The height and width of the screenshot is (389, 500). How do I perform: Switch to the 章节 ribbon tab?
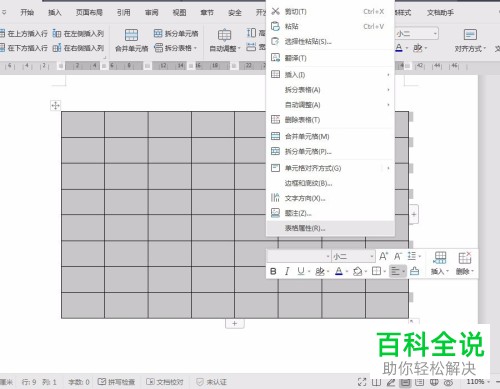coord(207,13)
